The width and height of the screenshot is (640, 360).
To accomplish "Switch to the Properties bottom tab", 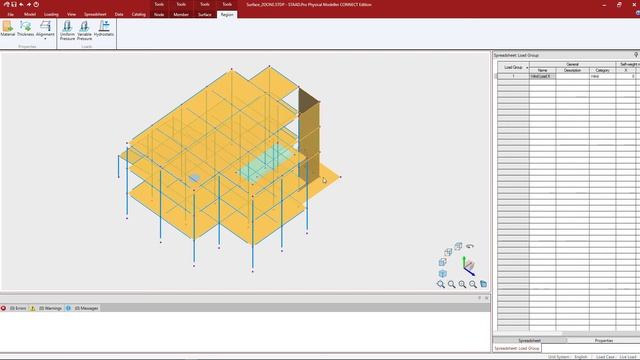I will 603,340.
